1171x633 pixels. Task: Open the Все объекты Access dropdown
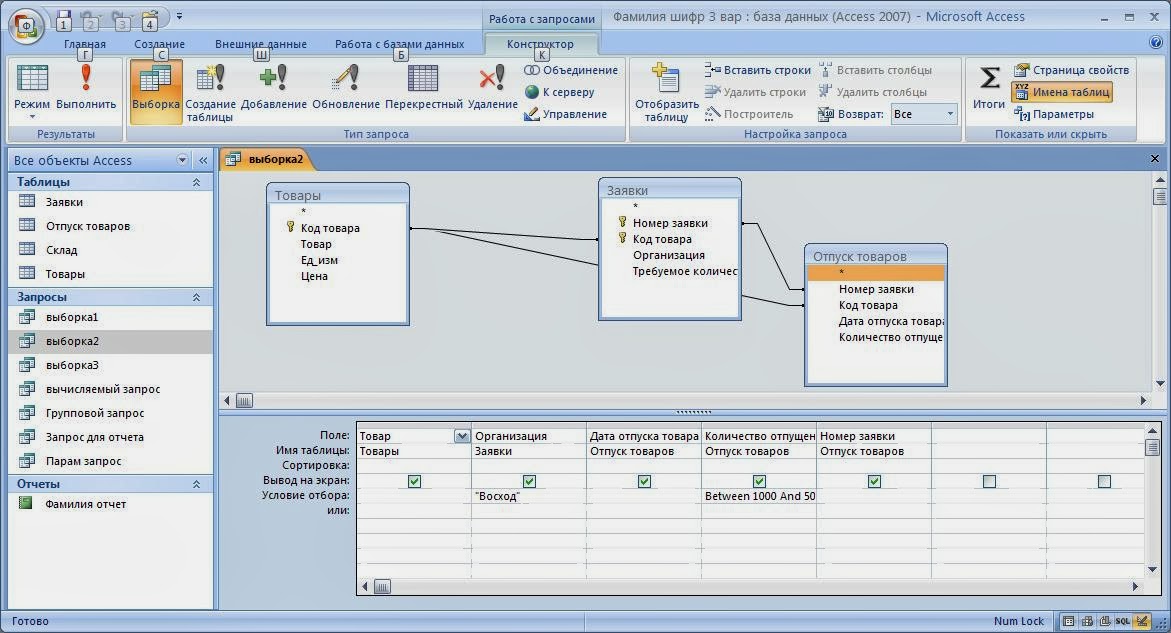[x=182, y=160]
